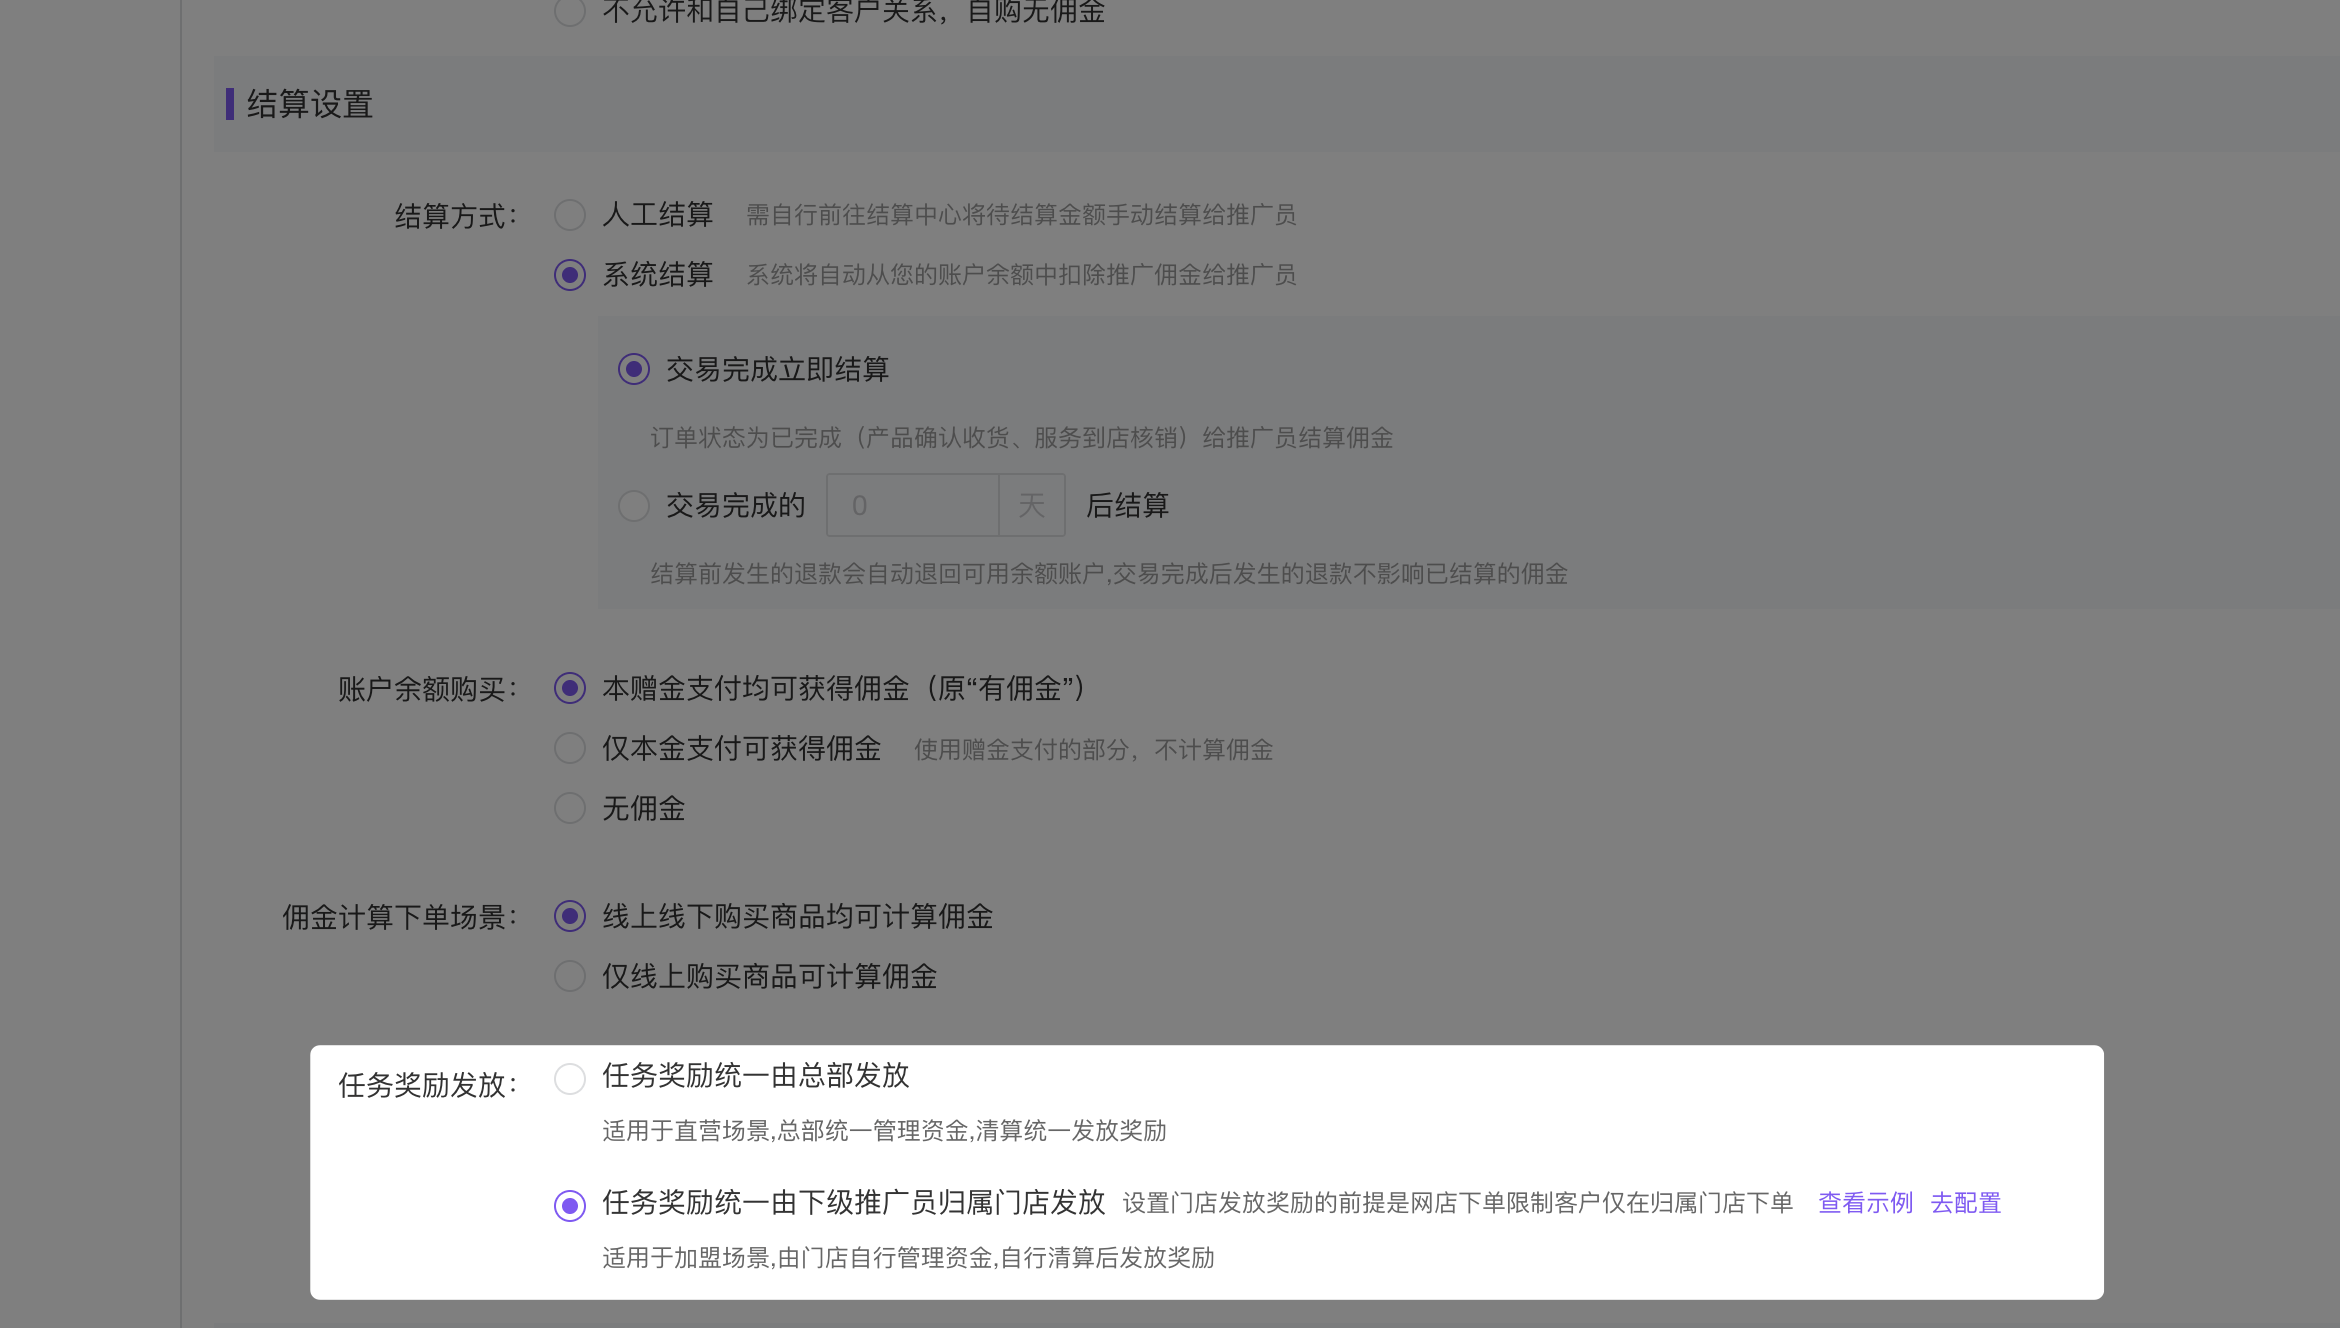This screenshot has width=2340, height=1328.
Task: Select 交易完成的 N 天后结算 radio
Action: point(634,506)
